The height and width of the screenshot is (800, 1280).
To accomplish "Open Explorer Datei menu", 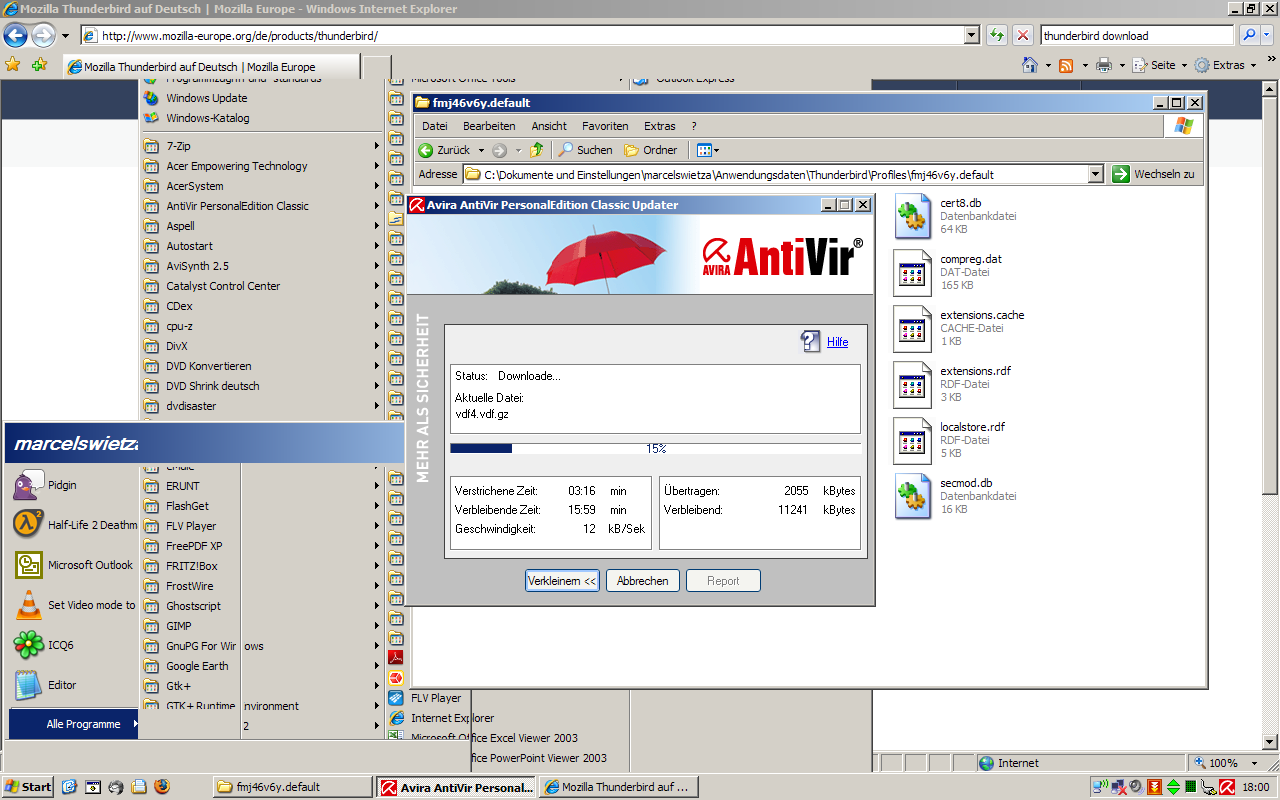I will click(x=435, y=126).
